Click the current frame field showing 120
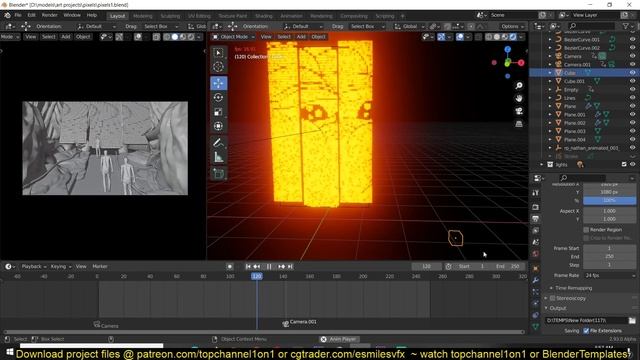Screen dimensions: 640x360 coord(426,267)
